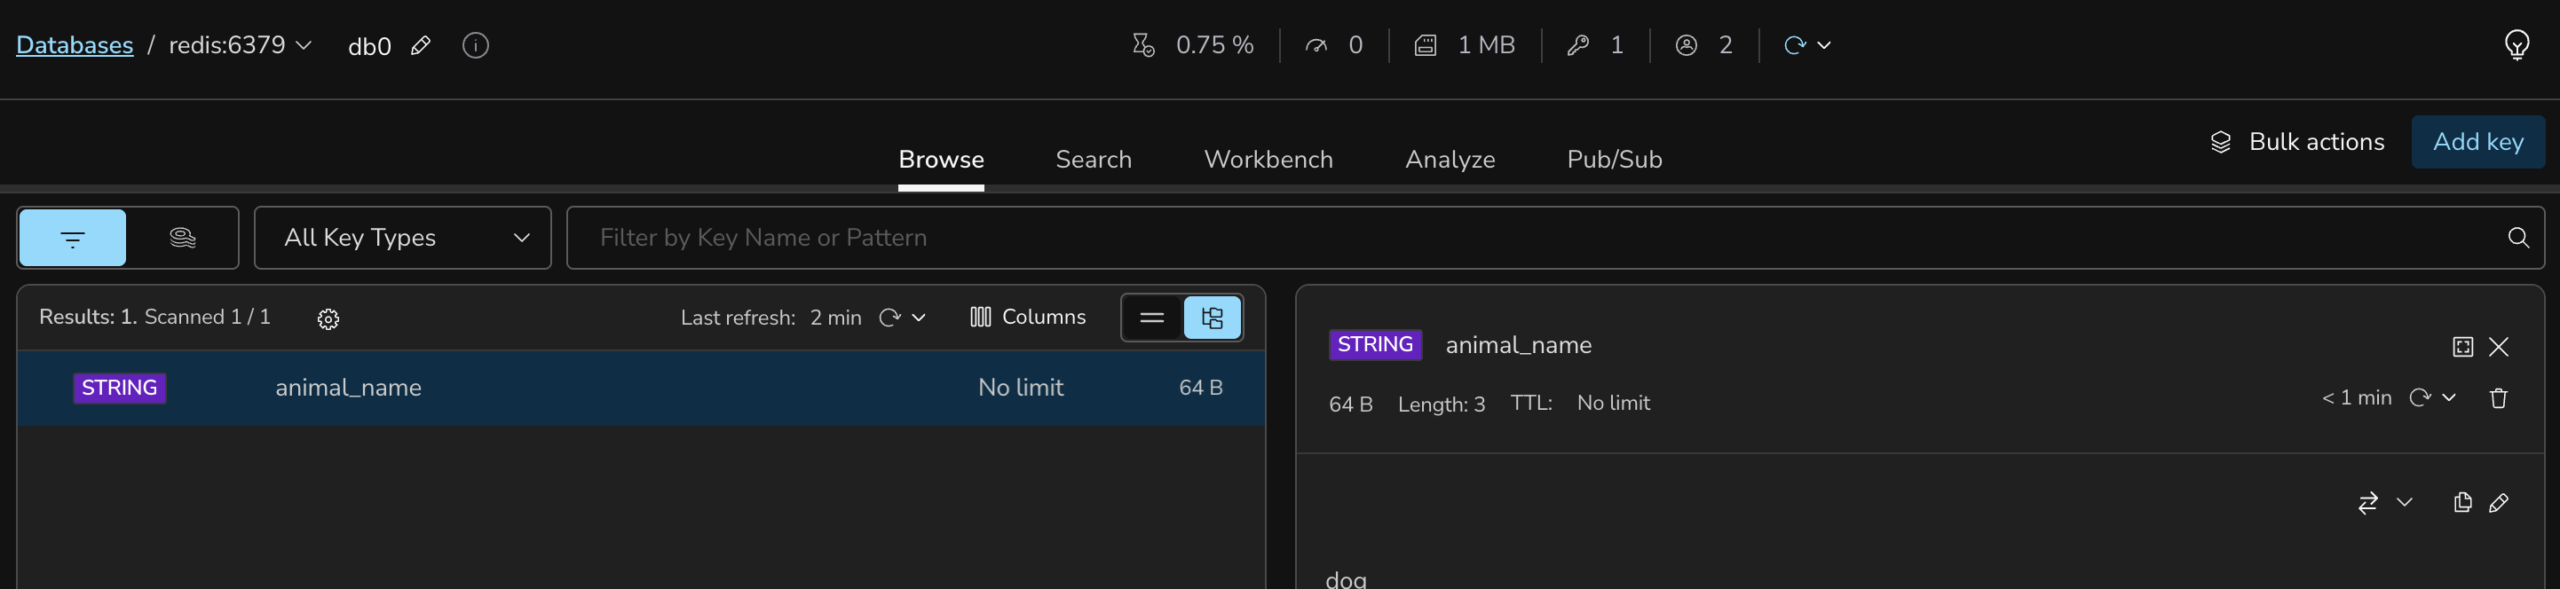Copy the string value

(2463, 502)
